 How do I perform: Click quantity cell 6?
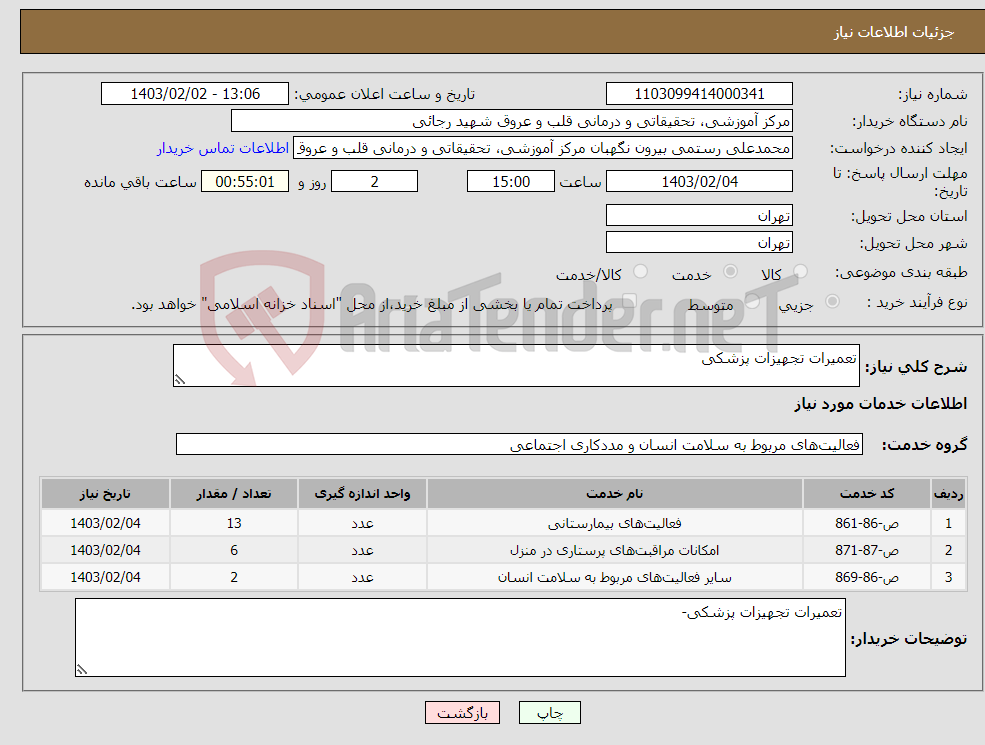(x=234, y=550)
